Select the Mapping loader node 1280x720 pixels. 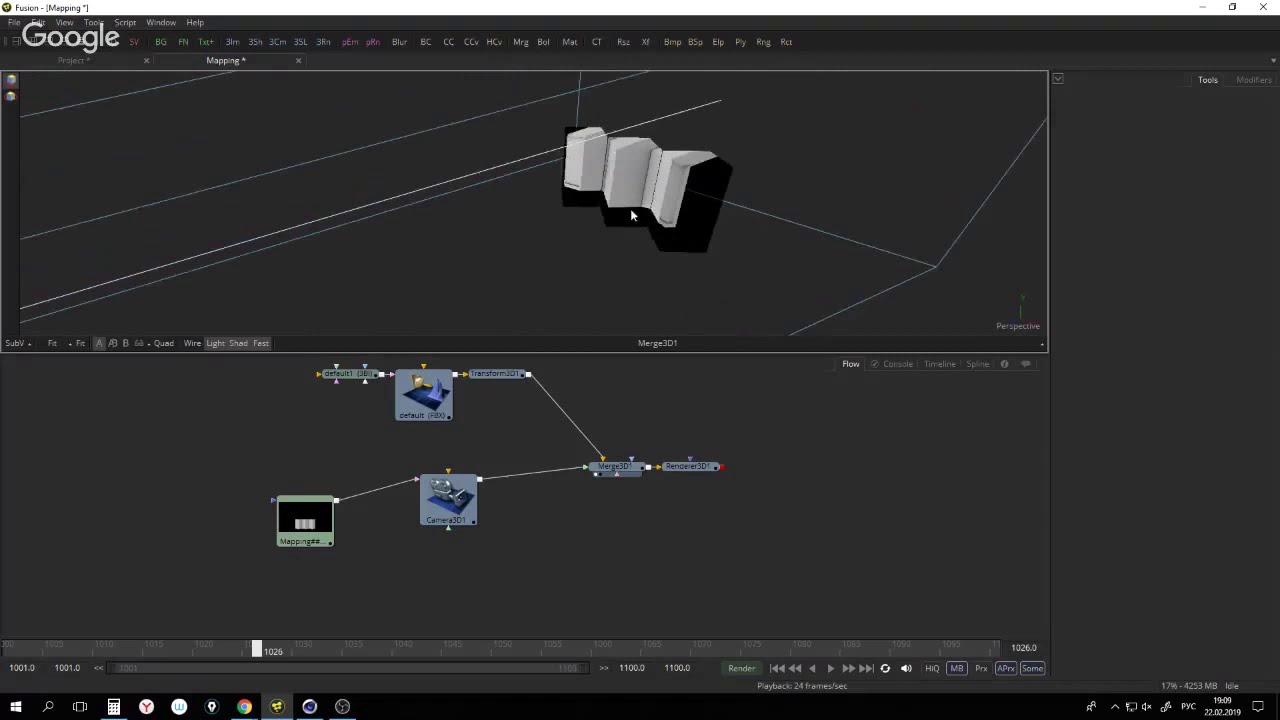305,521
